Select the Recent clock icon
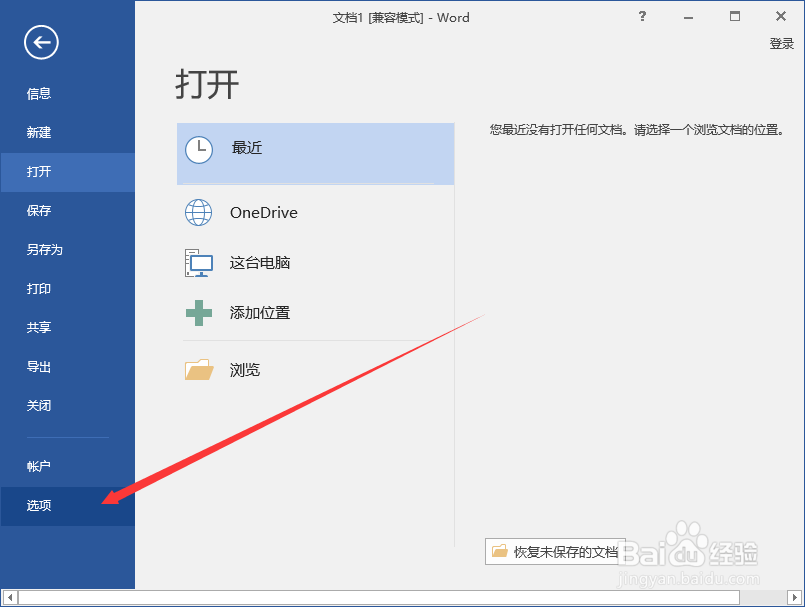Image resolution: width=805 pixels, height=607 pixels. click(x=199, y=150)
